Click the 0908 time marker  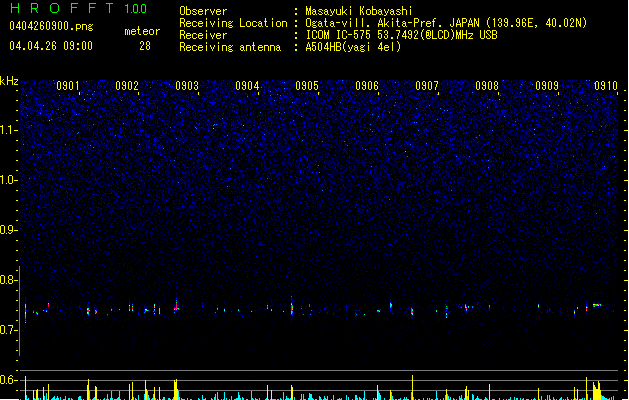click(487, 86)
